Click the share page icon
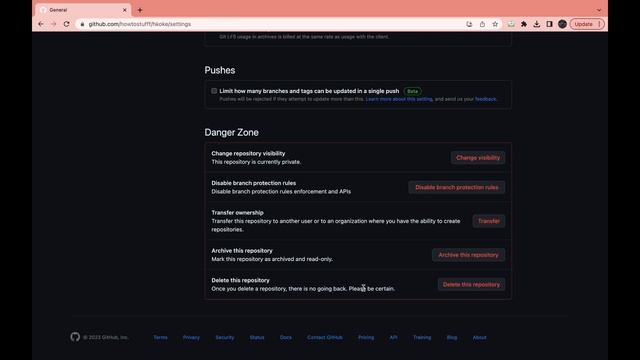The height and width of the screenshot is (360, 640). [x=482, y=24]
